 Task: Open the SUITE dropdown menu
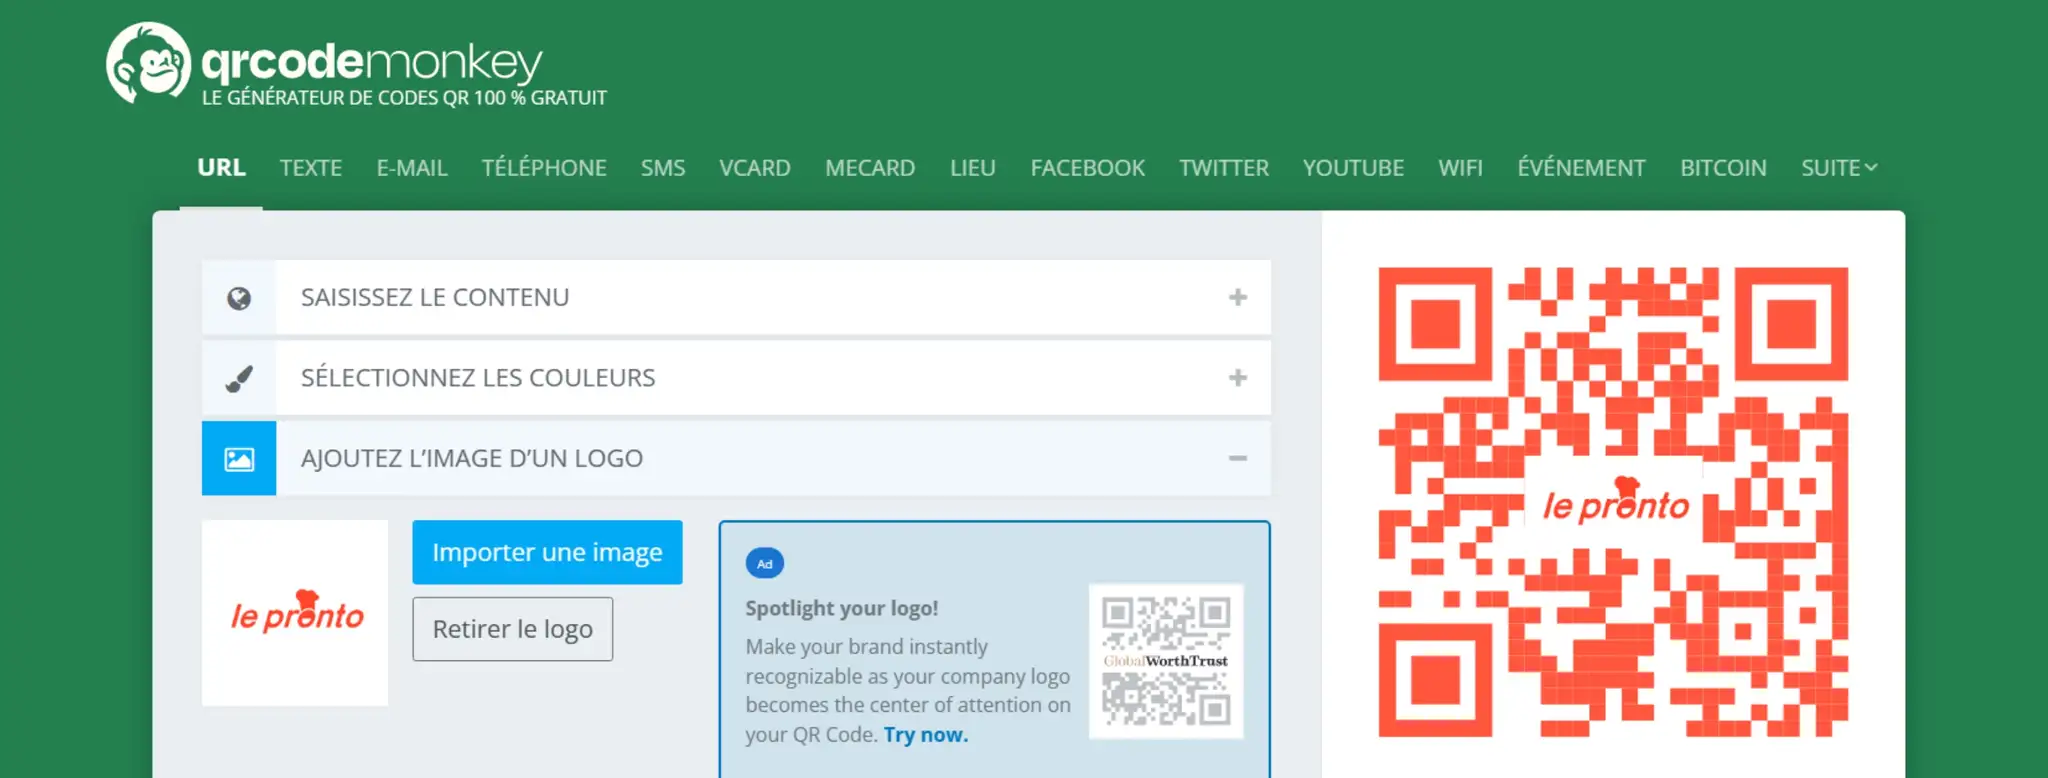coord(1839,168)
